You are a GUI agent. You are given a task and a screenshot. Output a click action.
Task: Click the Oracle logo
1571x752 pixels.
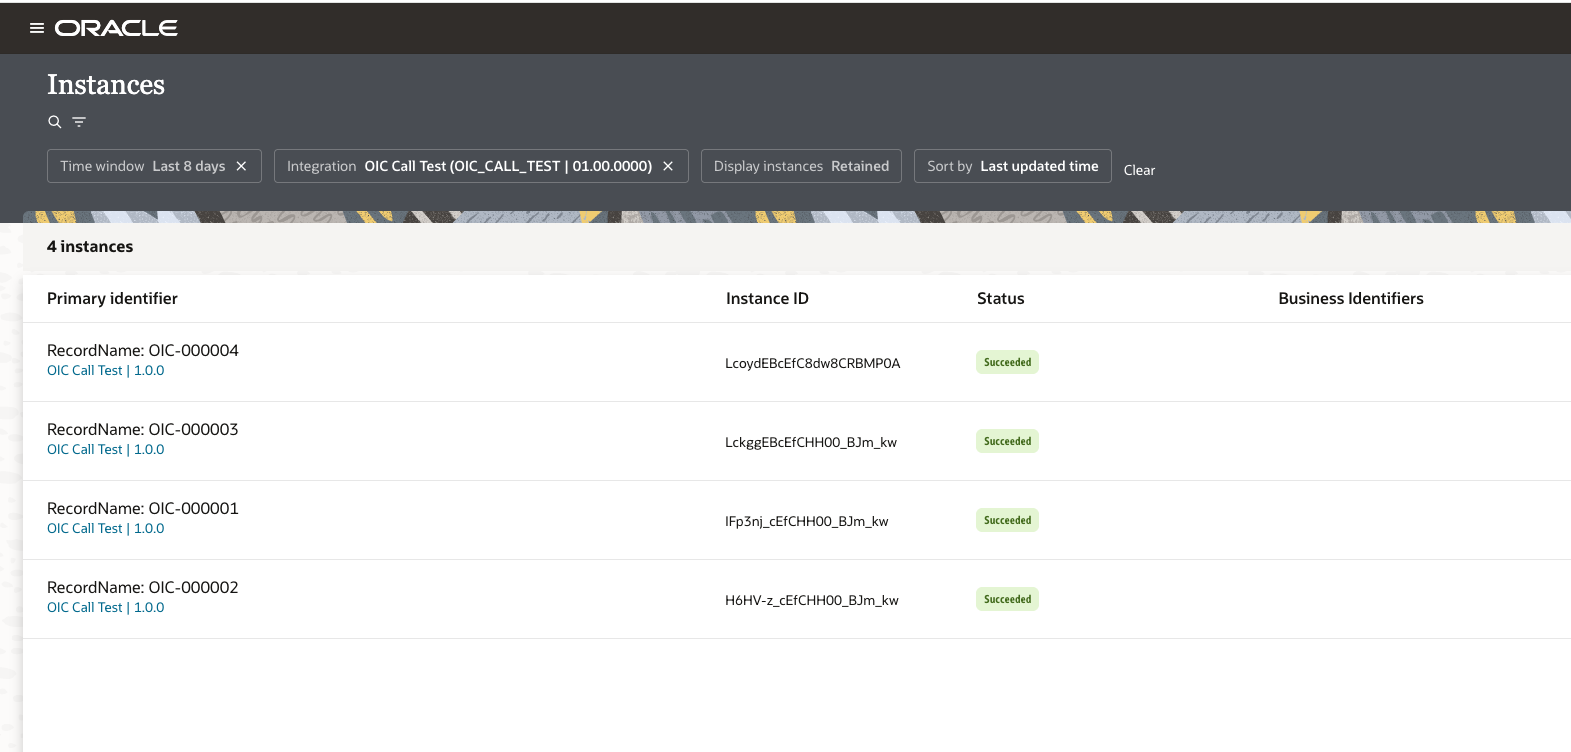[116, 28]
